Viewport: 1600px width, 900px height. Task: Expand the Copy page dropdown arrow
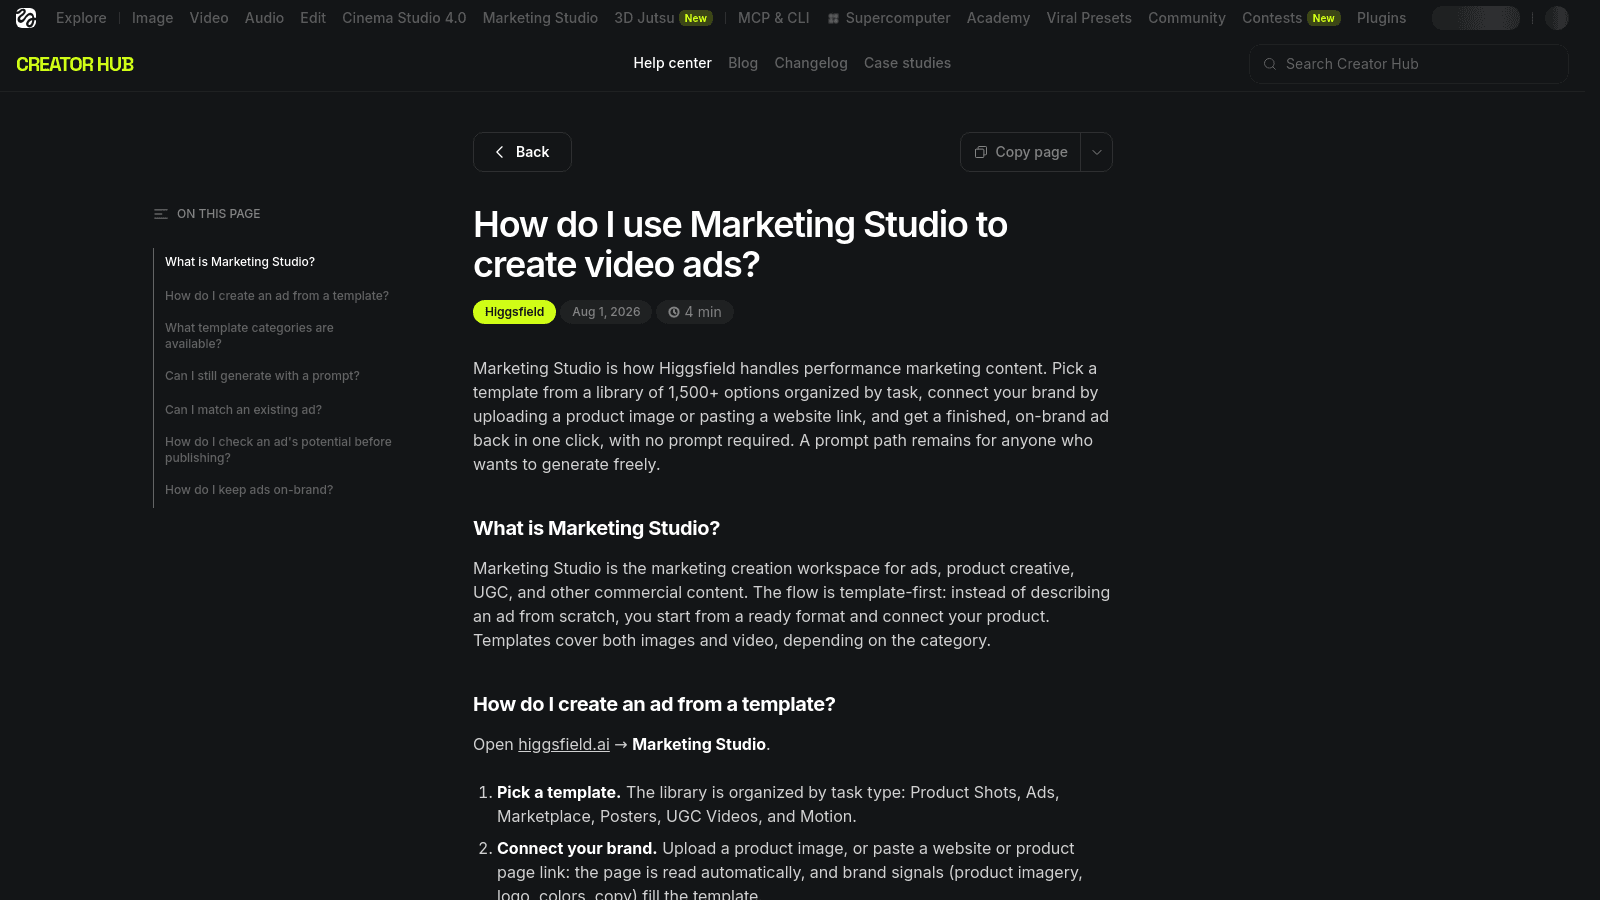(x=1097, y=152)
